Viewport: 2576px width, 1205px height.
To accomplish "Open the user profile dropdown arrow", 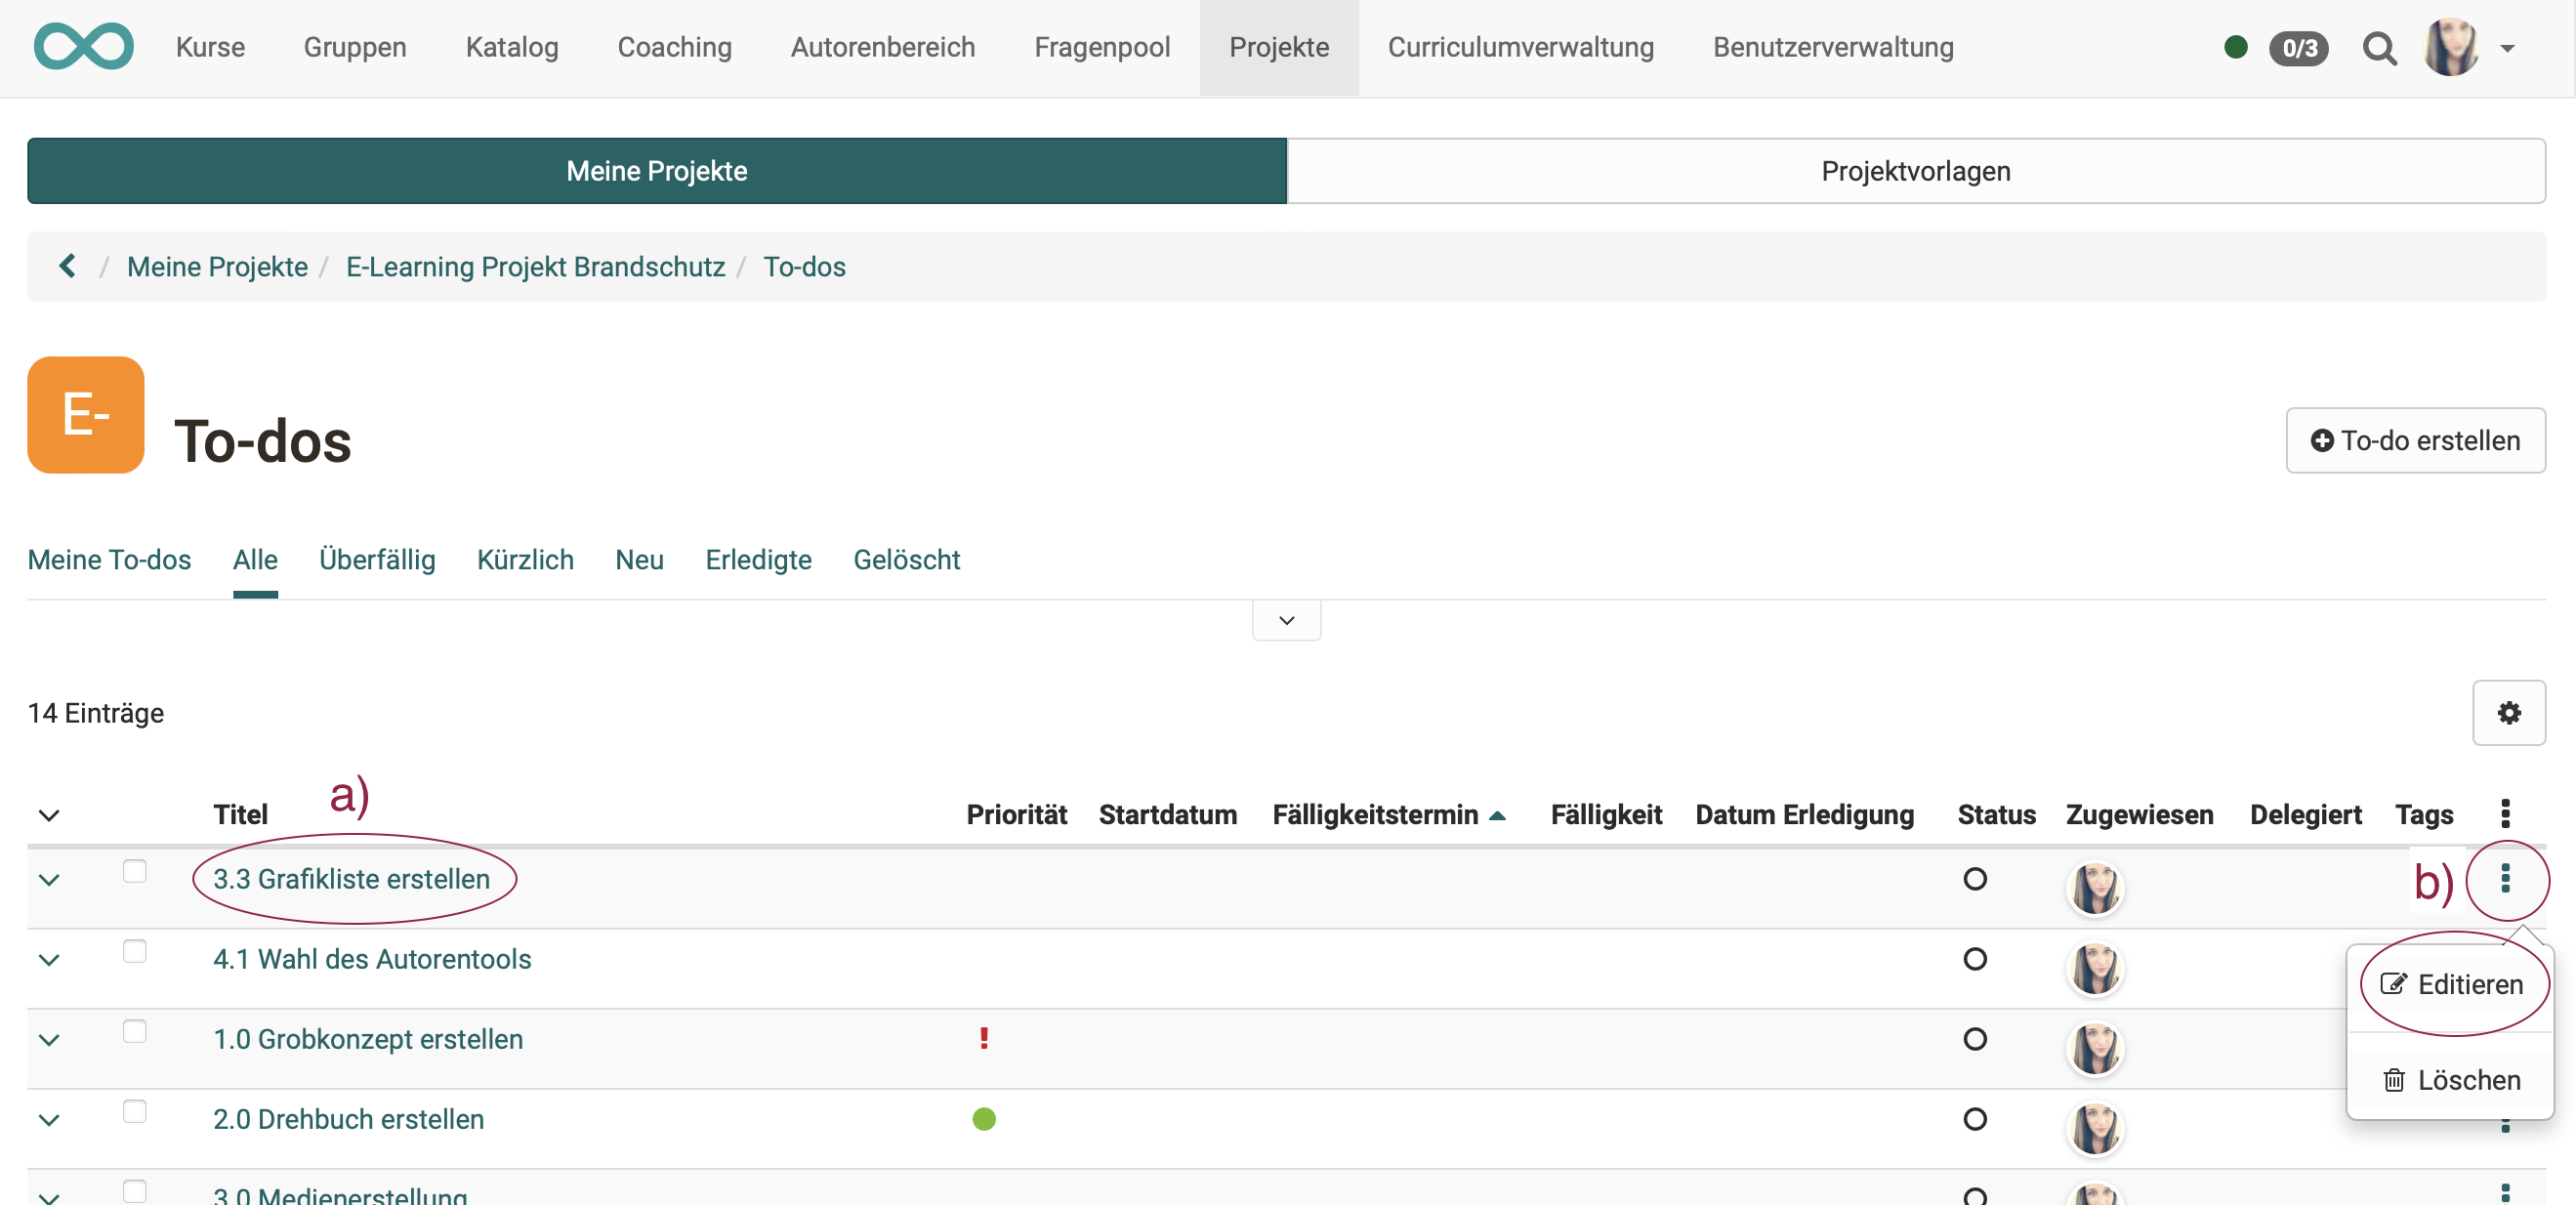I will (x=2508, y=48).
